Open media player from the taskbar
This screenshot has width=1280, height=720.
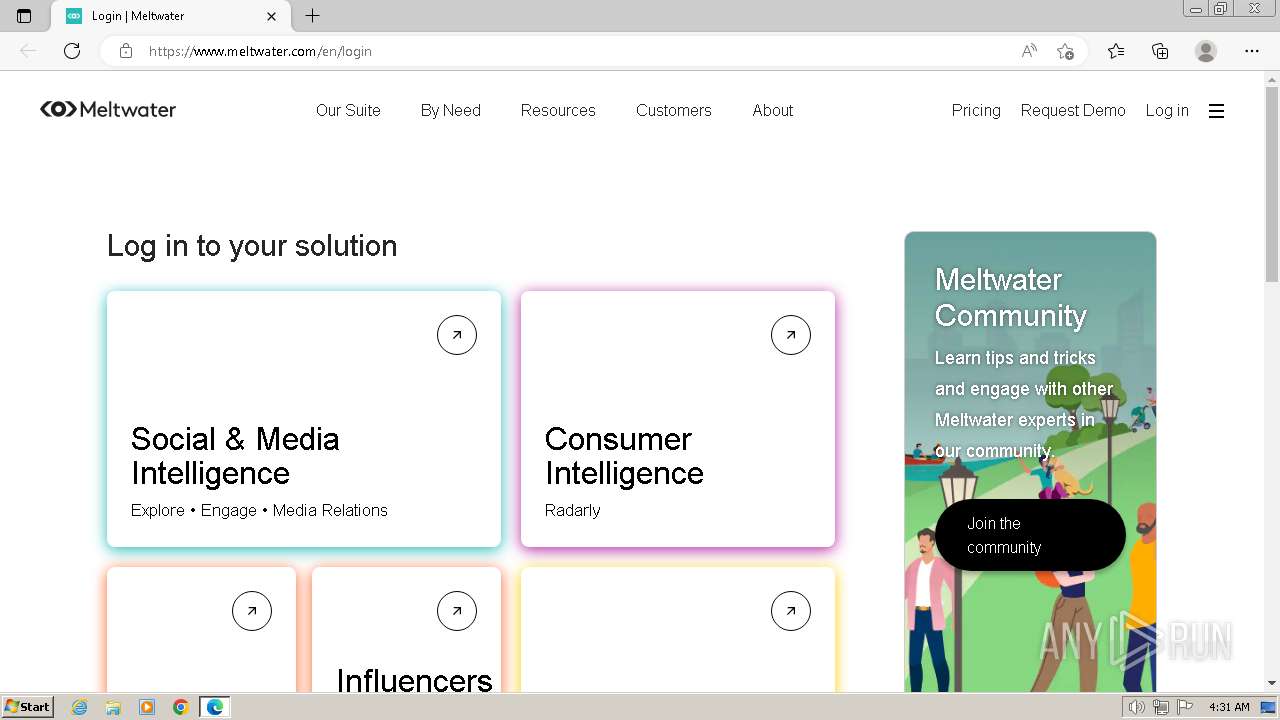point(147,707)
